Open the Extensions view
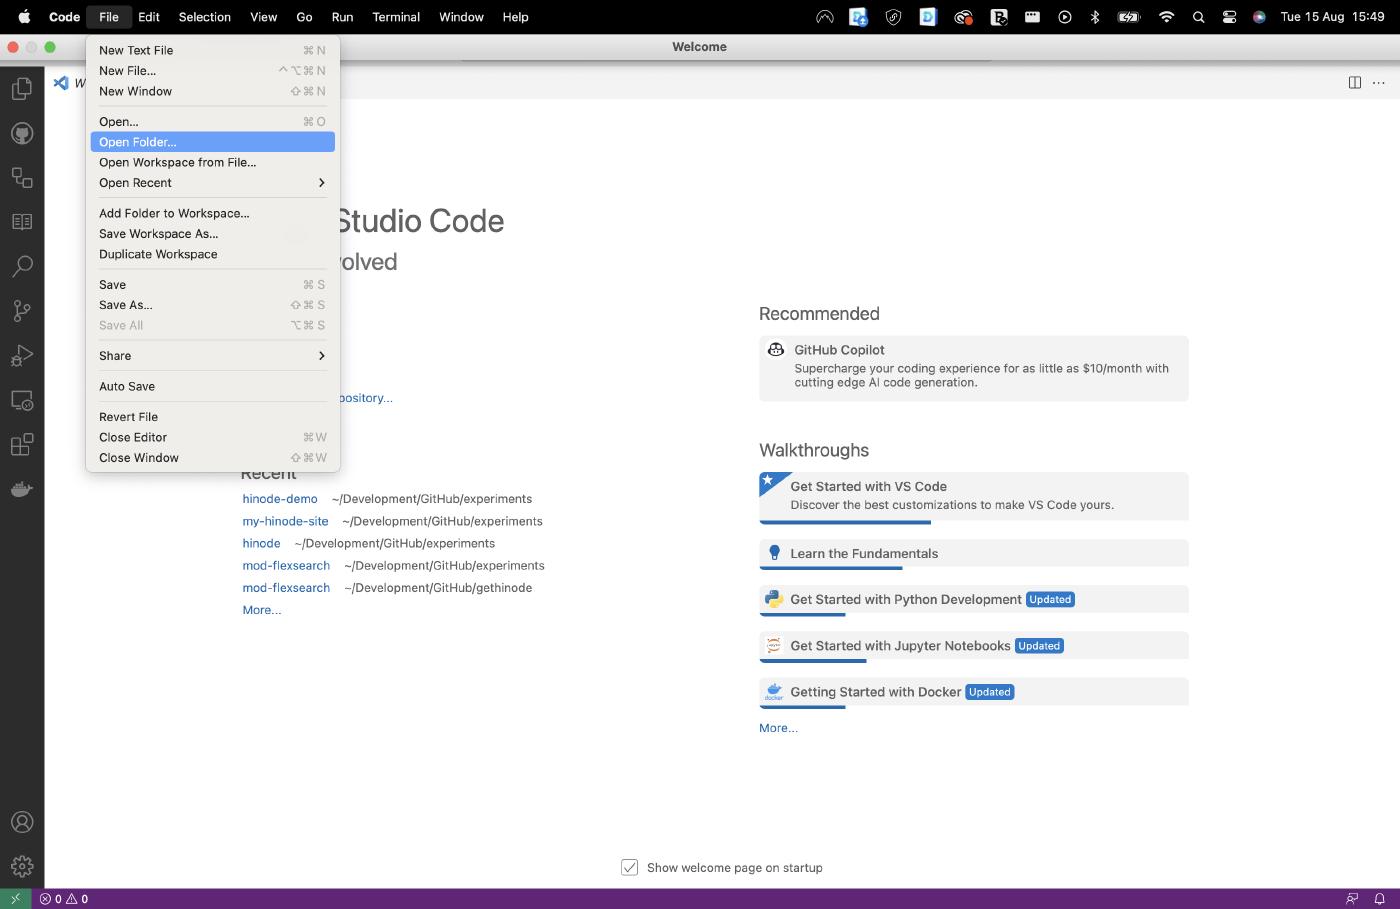 [x=22, y=444]
